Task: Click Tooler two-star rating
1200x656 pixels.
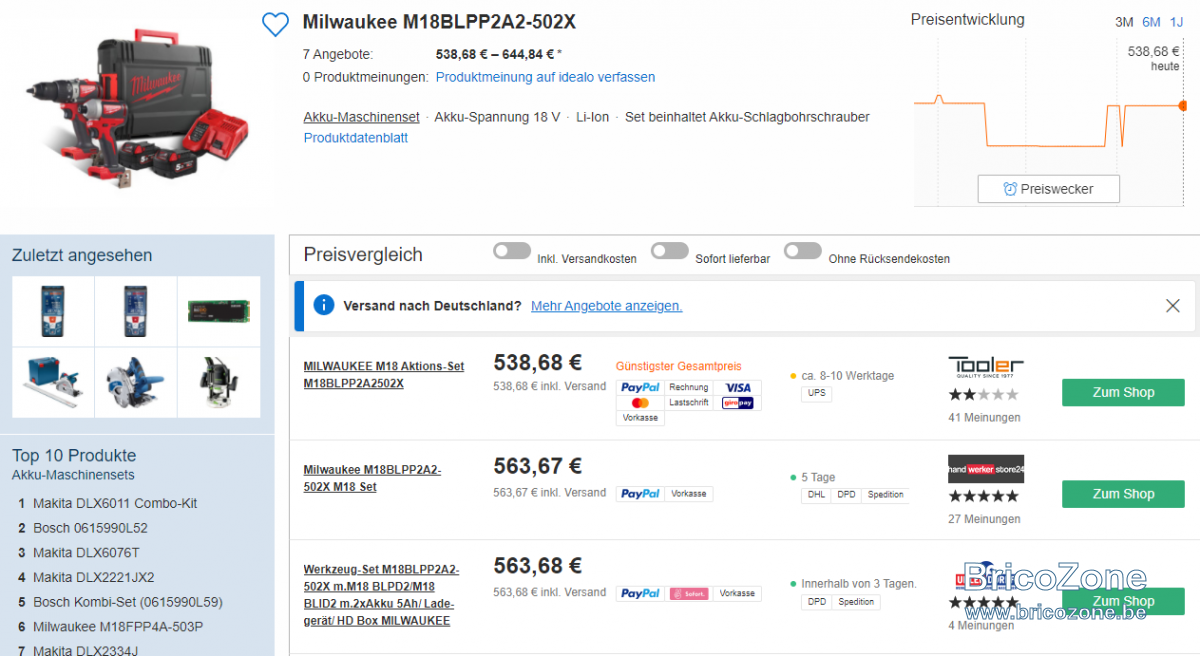Action: 983,395
